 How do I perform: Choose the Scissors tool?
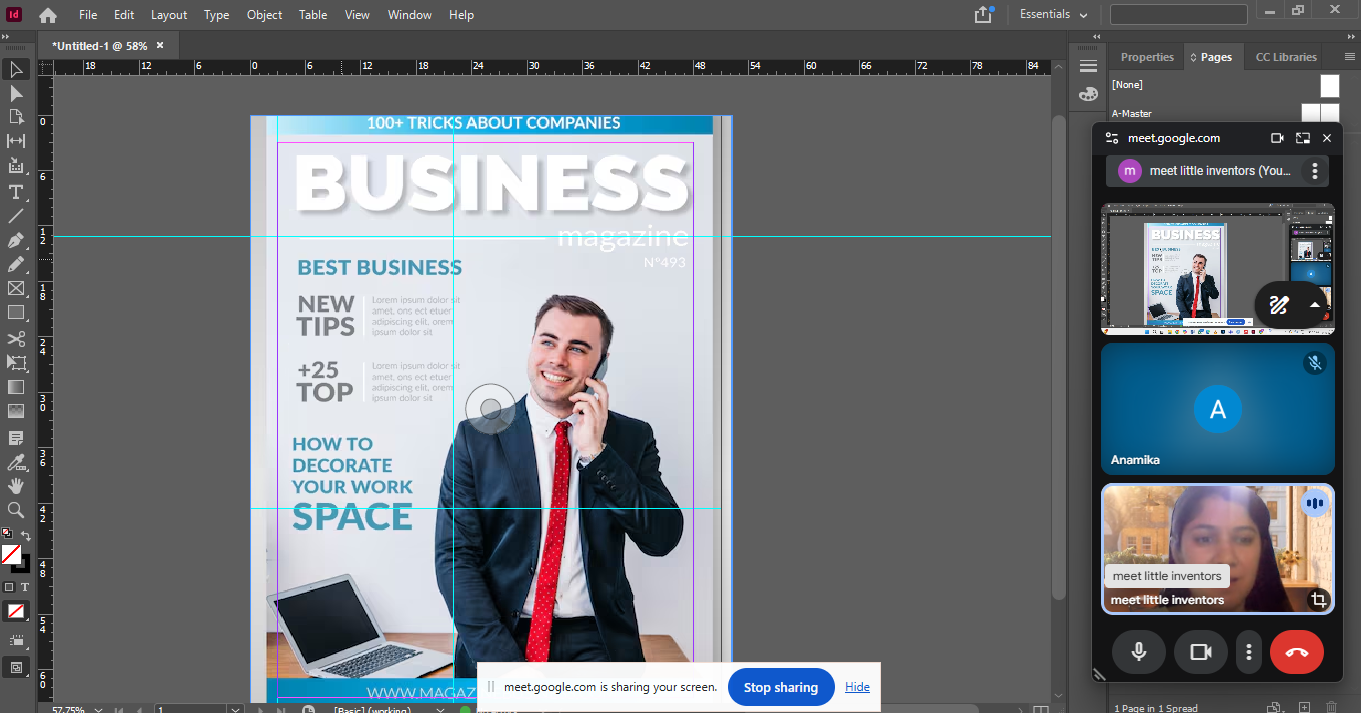16,339
